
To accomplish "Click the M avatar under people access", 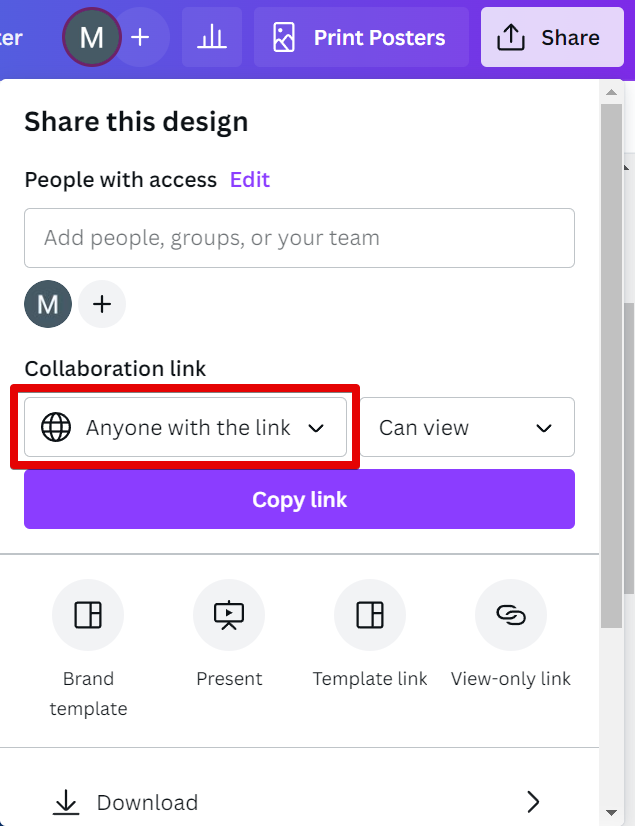I will (x=48, y=304).
